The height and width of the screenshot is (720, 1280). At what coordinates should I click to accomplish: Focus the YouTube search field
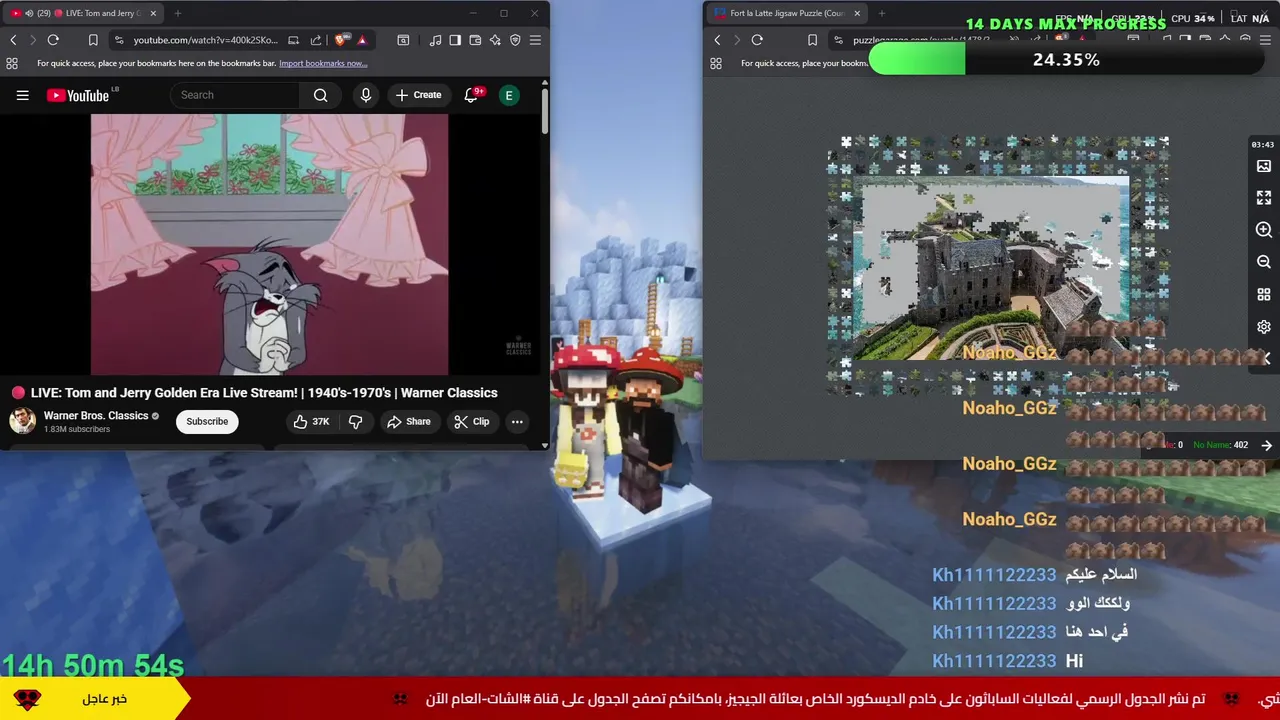[235, 95]
